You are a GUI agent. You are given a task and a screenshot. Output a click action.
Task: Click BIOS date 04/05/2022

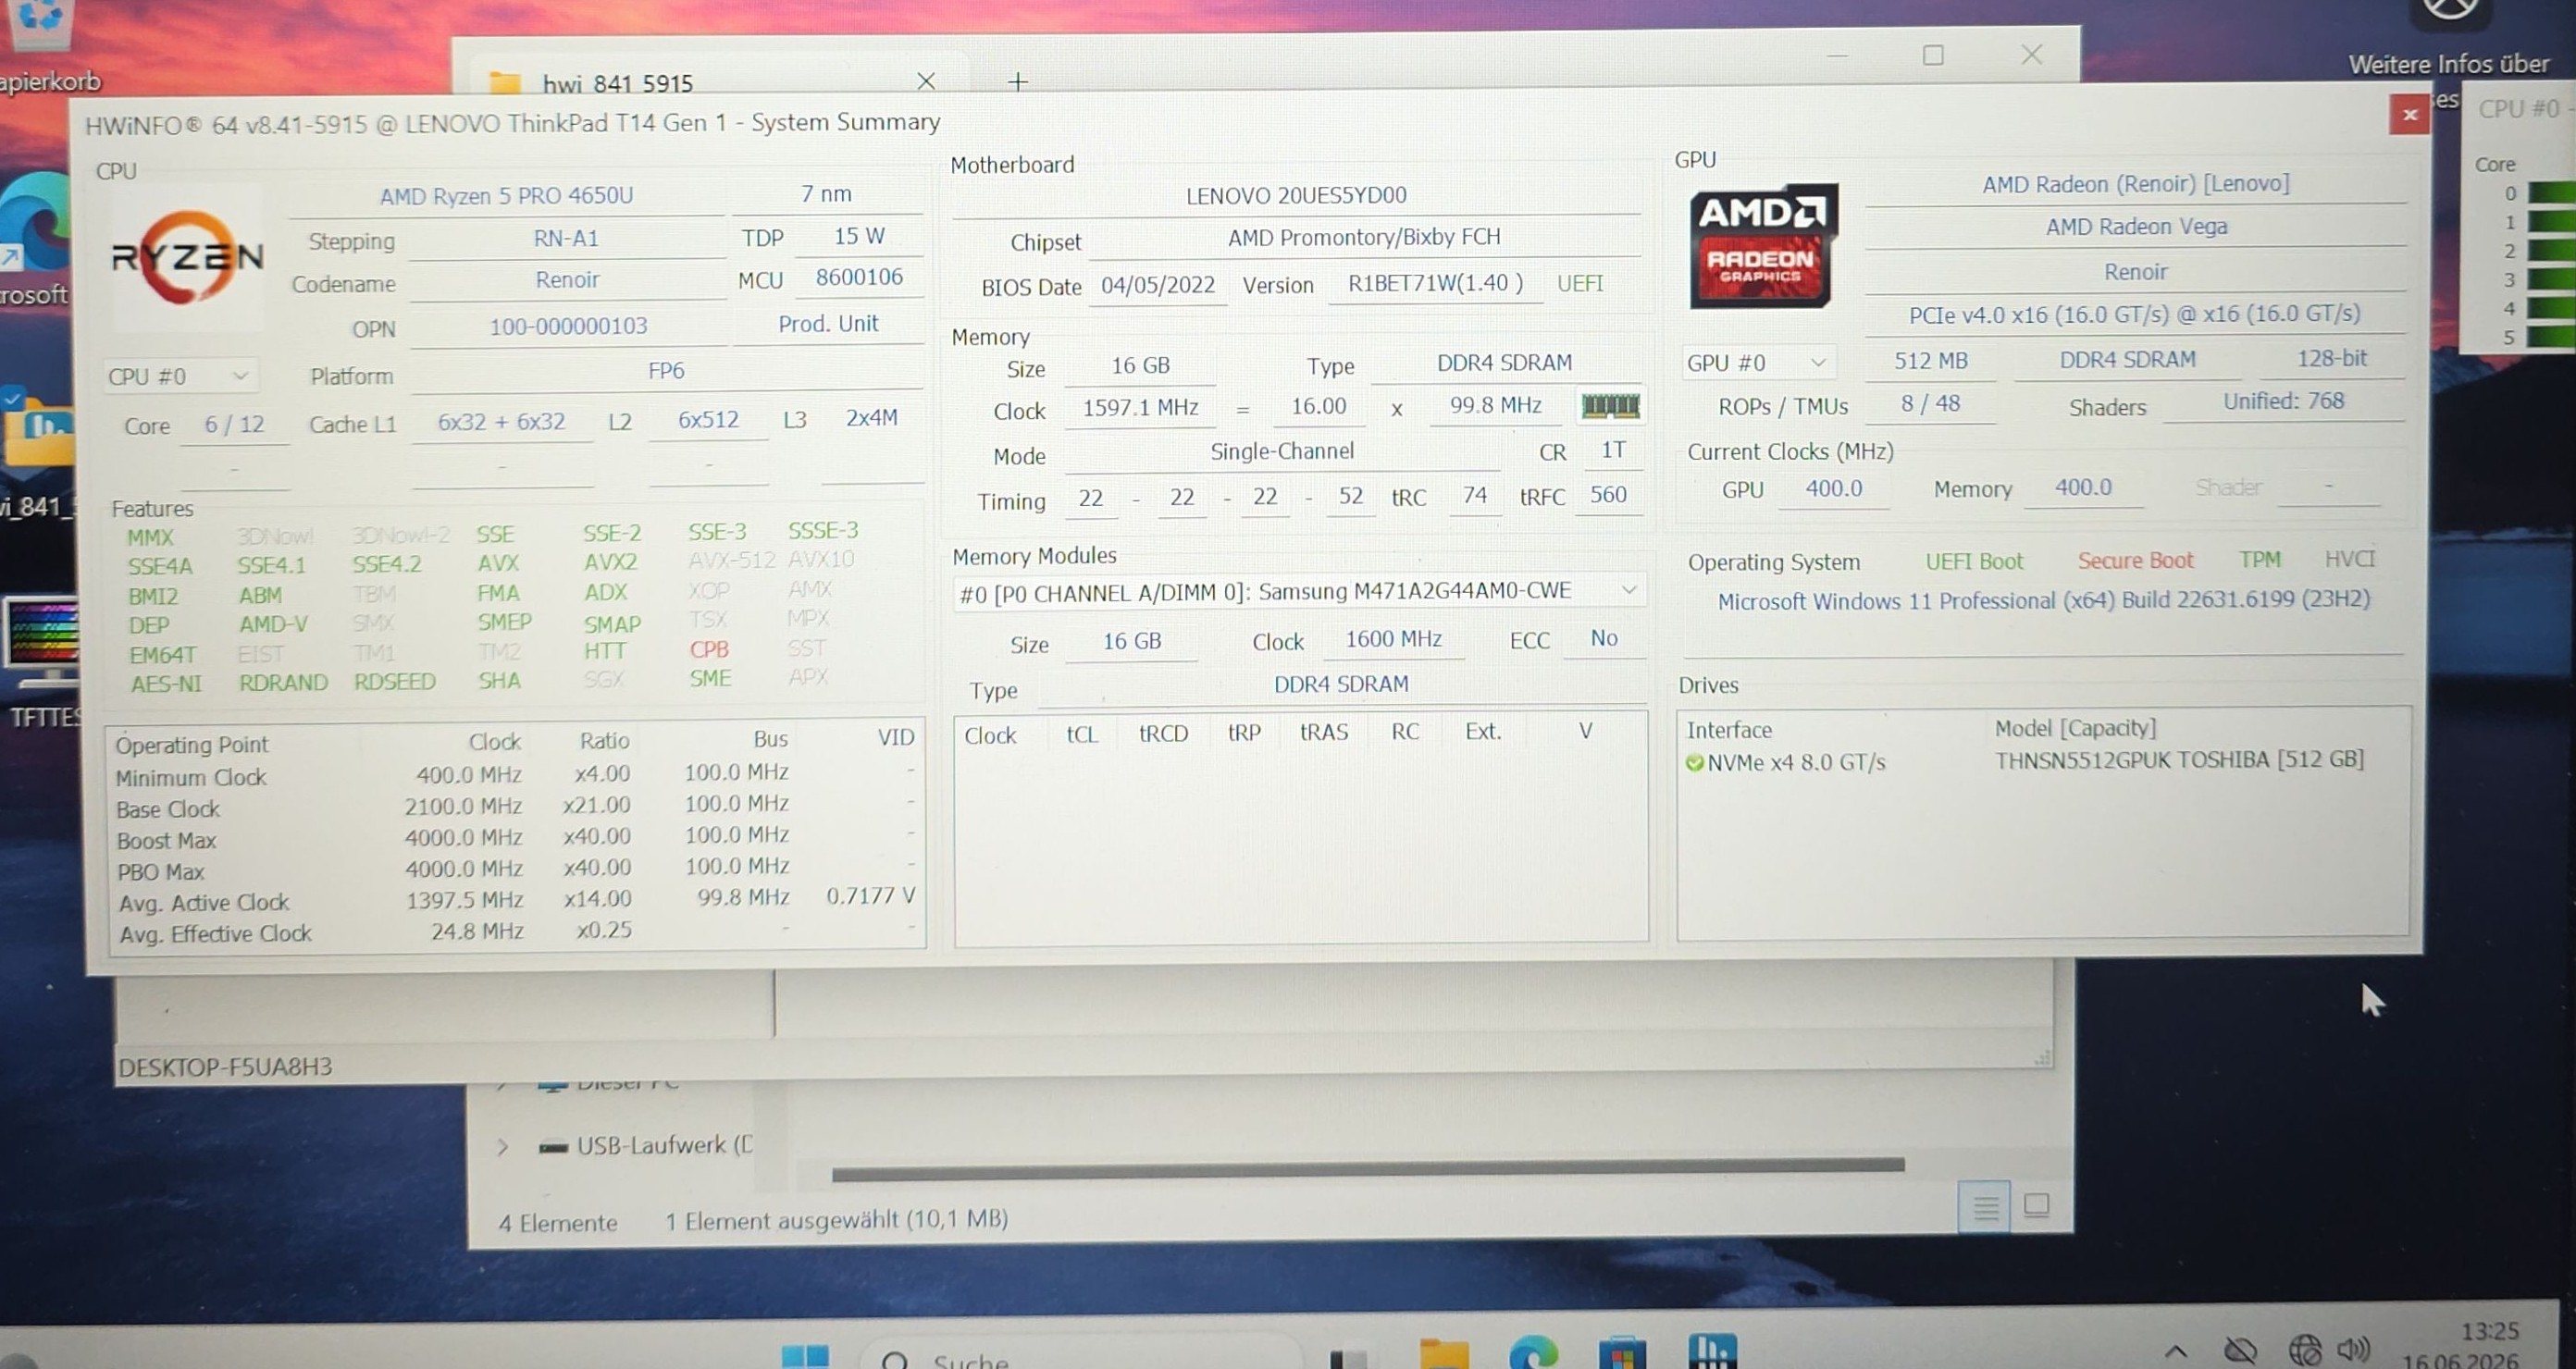[1158, 285]
